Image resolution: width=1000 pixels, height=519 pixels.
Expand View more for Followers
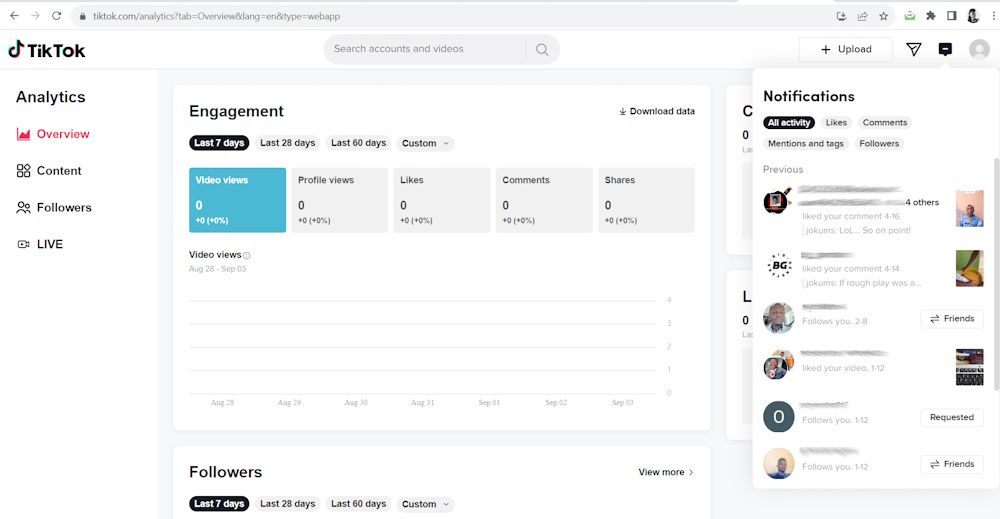point(665,472)
